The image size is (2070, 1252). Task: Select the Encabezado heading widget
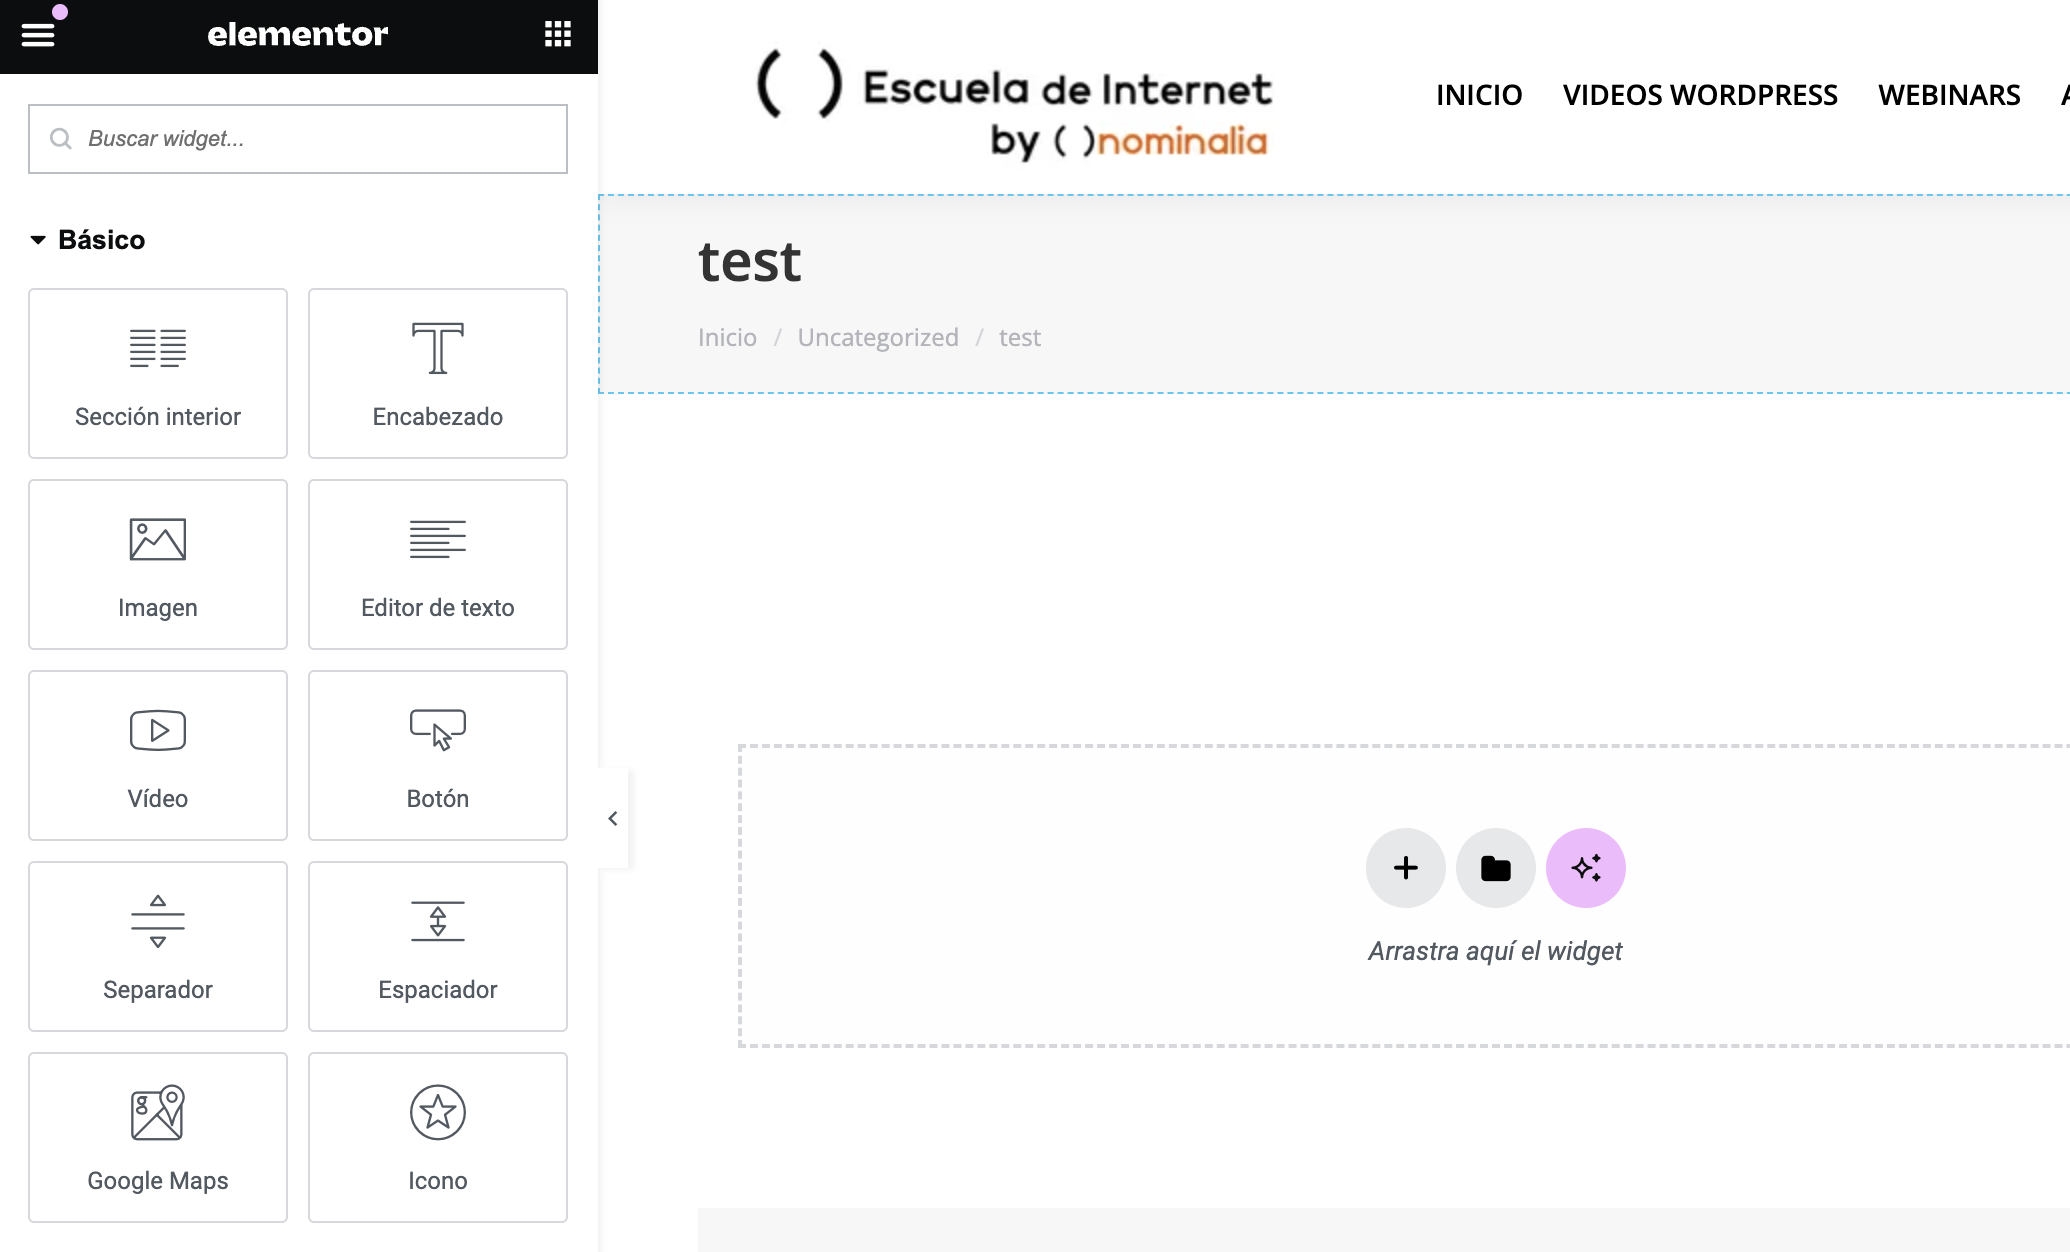point(437,374)
